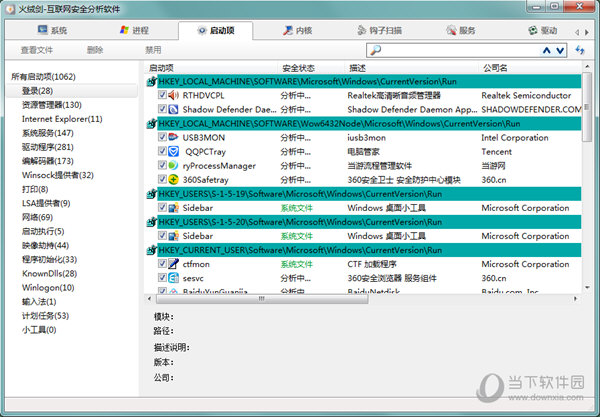The image size is (600, 417).
Task: Click the QQPCTray shield icon
Action: pos(174,151)
